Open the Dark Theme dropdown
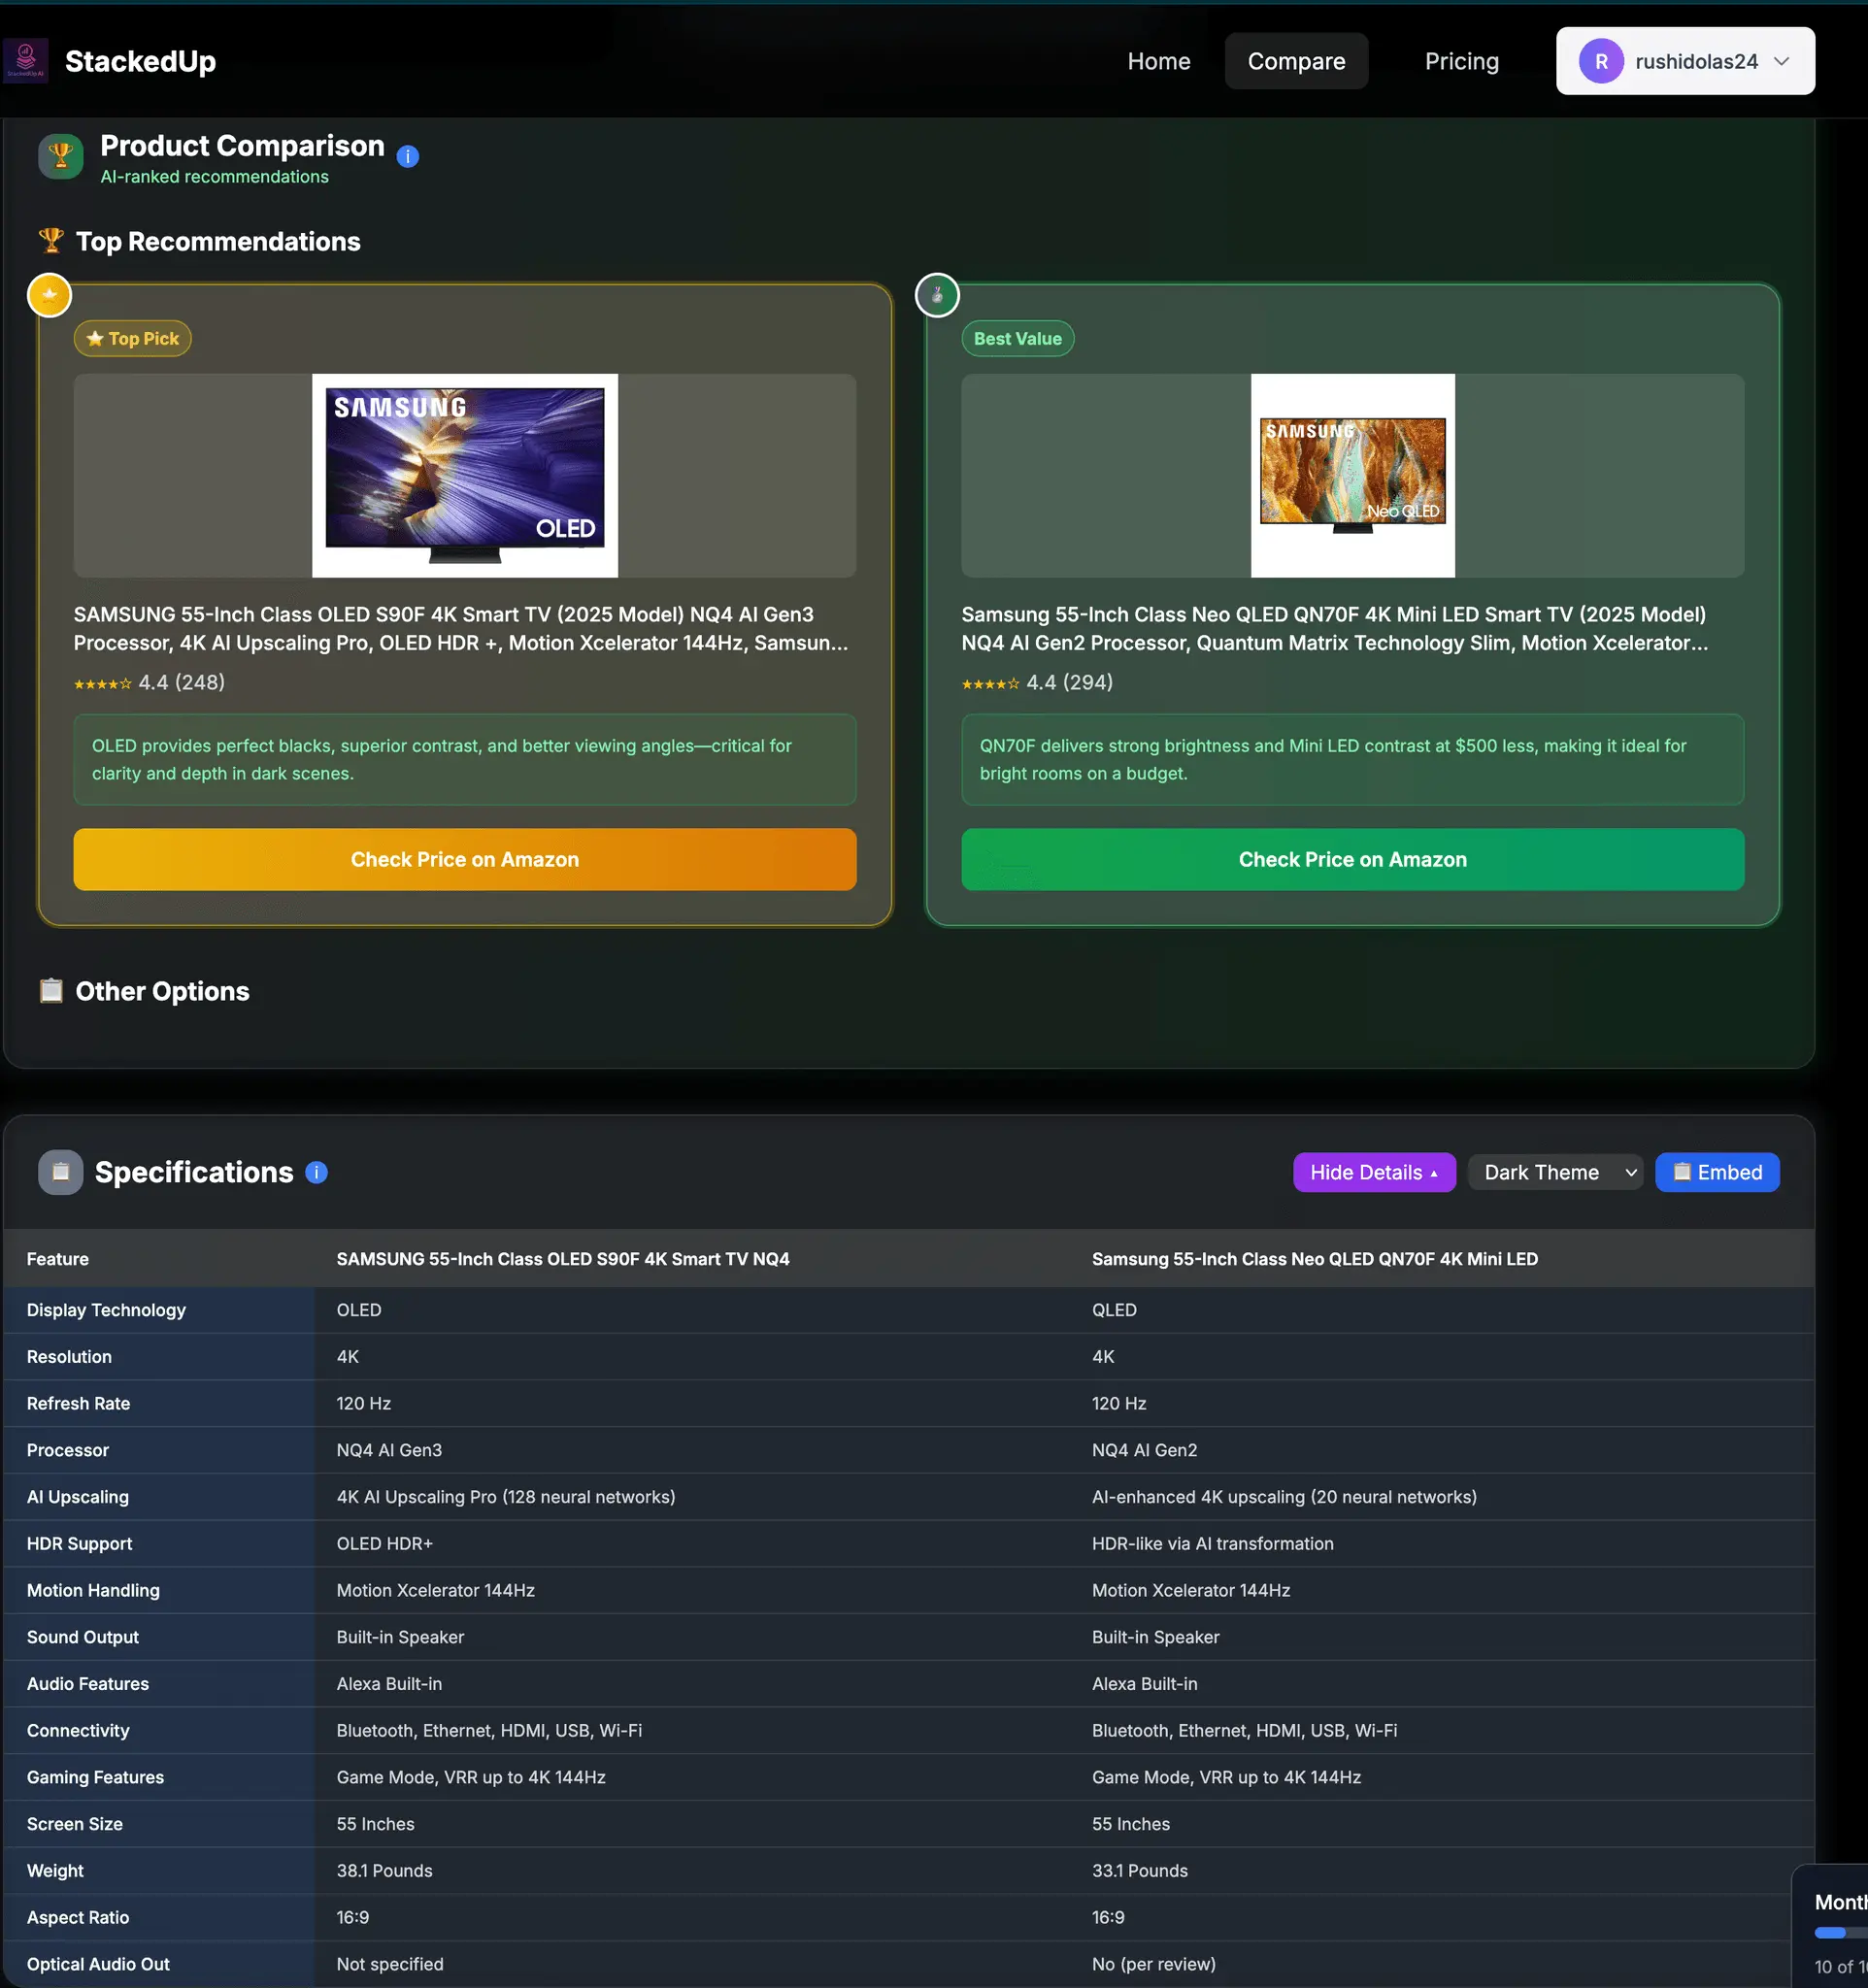 tap(1555, 1173)
